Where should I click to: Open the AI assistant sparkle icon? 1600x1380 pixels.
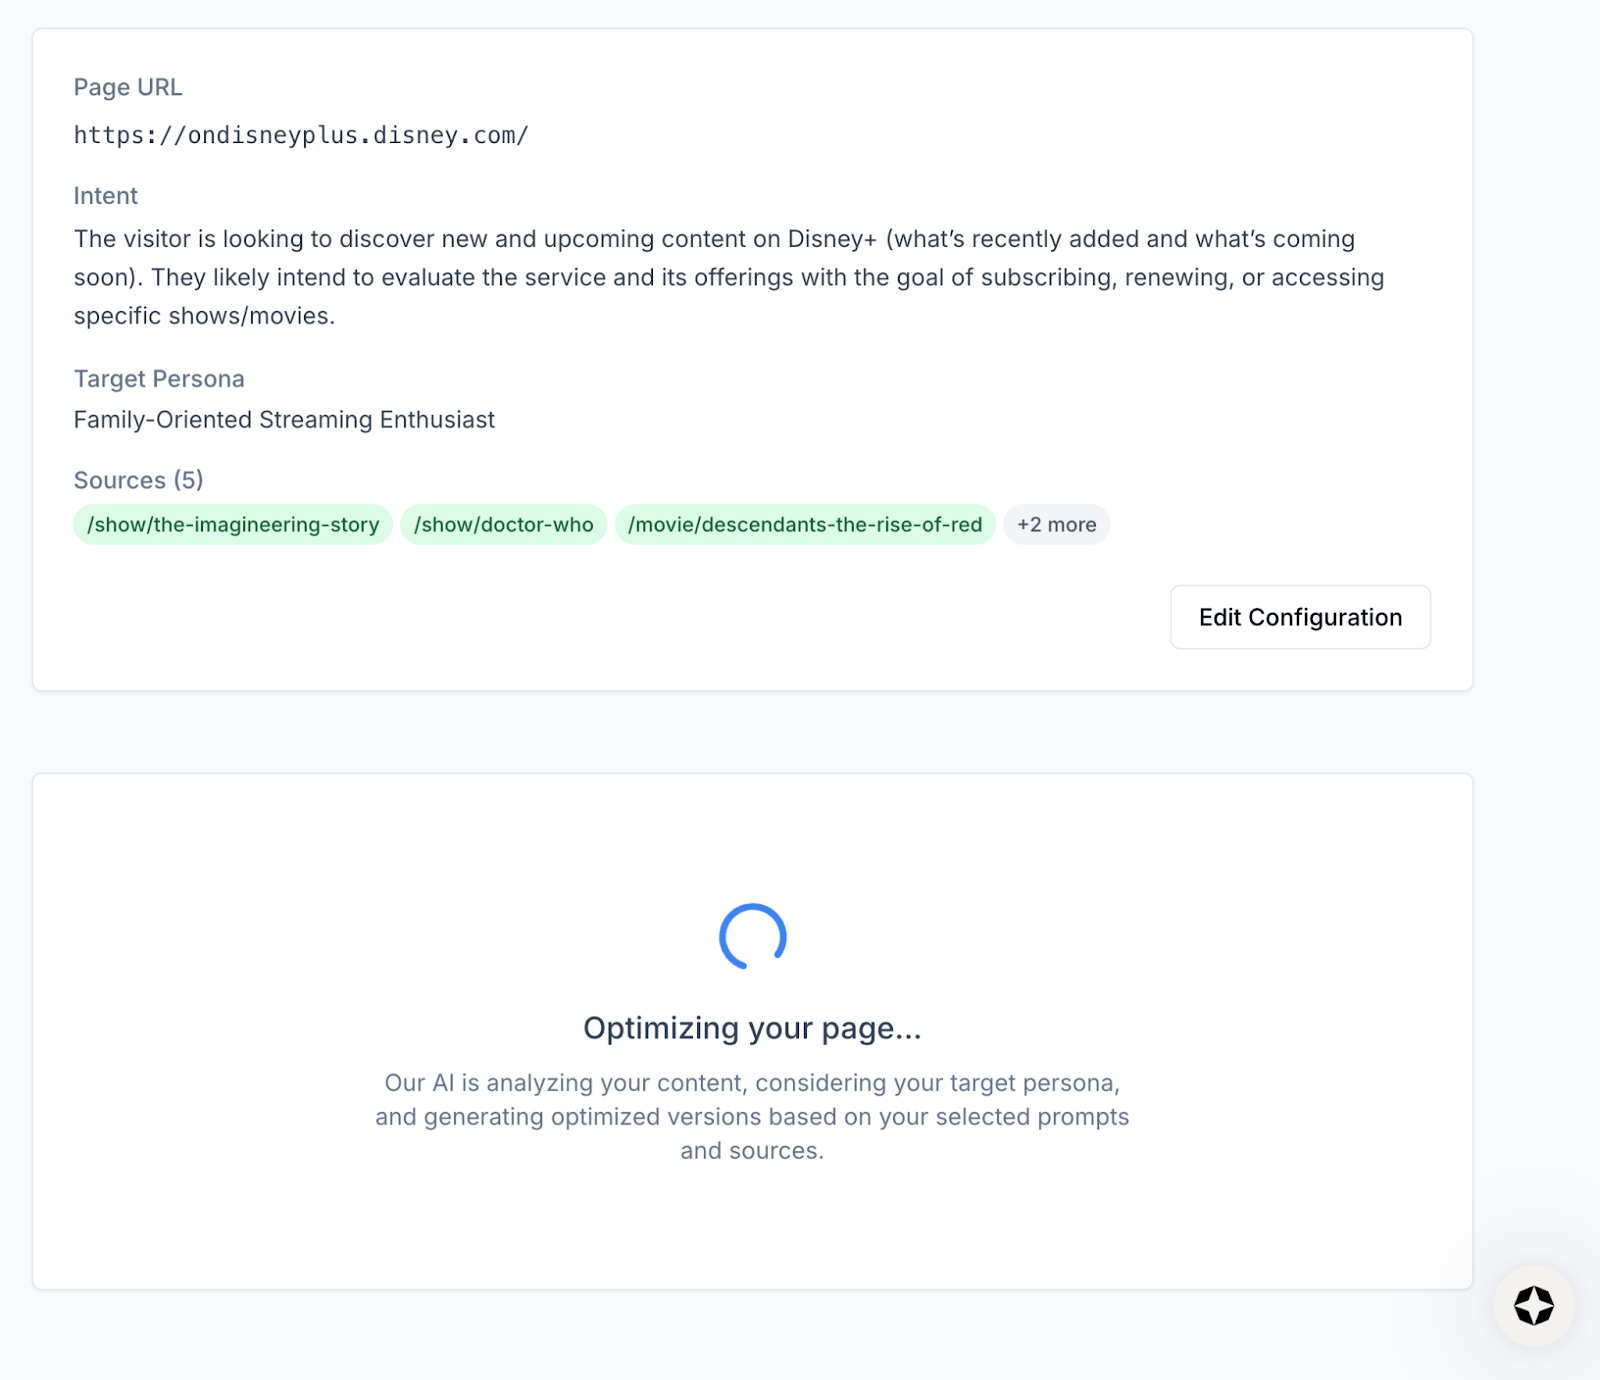(1533, 1305)
